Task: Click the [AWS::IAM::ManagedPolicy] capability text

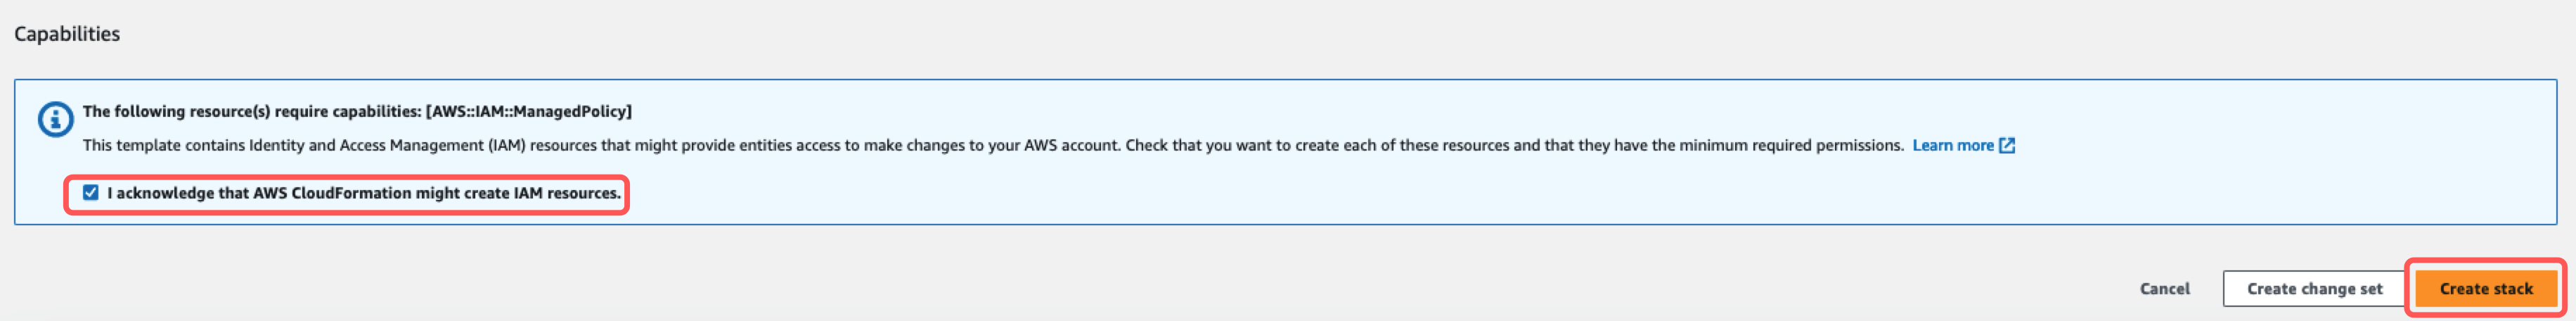Action: [x=529, y=112]
